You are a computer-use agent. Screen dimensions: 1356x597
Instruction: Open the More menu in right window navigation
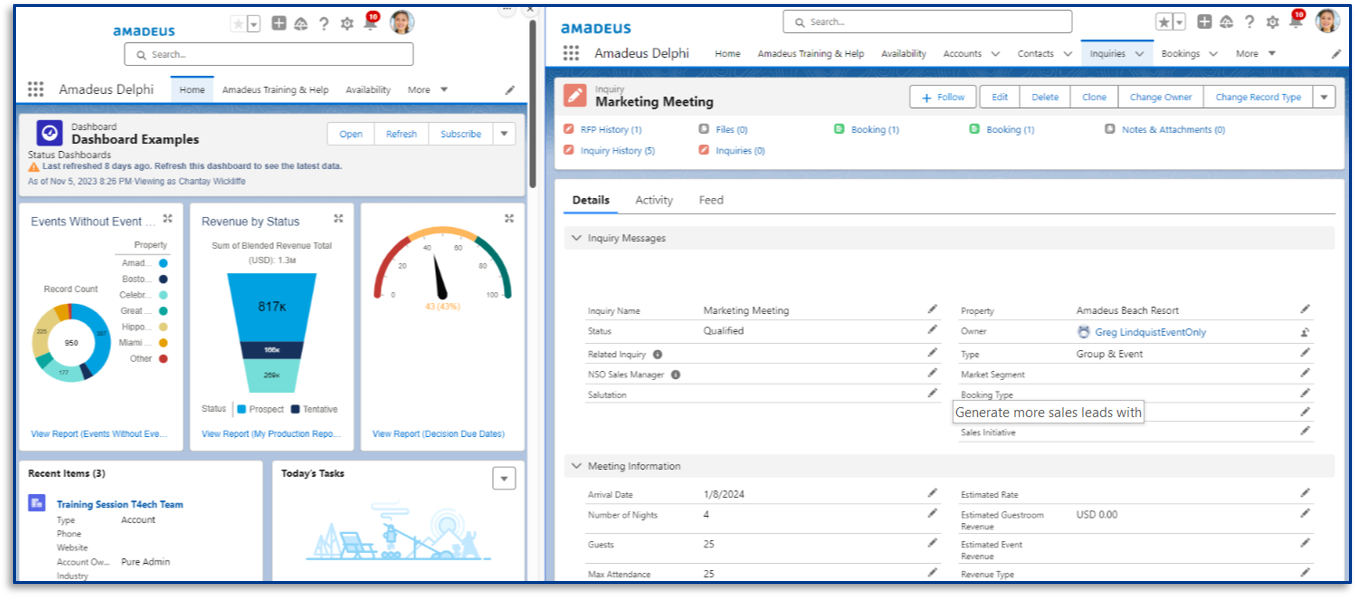(x=1256, y=54)
